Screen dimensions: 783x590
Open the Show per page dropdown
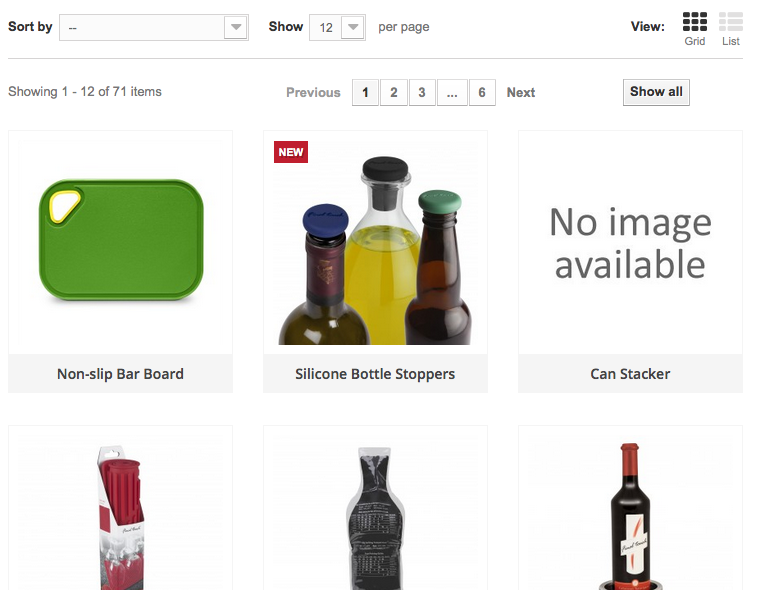337,27
